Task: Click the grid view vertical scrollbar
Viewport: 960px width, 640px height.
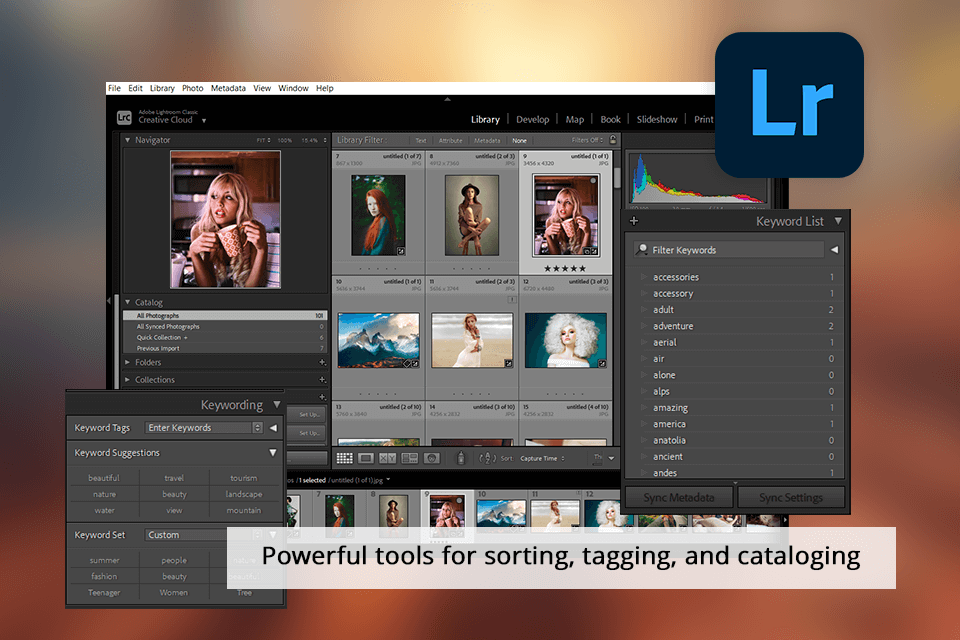Action: [x=617, y=177]
